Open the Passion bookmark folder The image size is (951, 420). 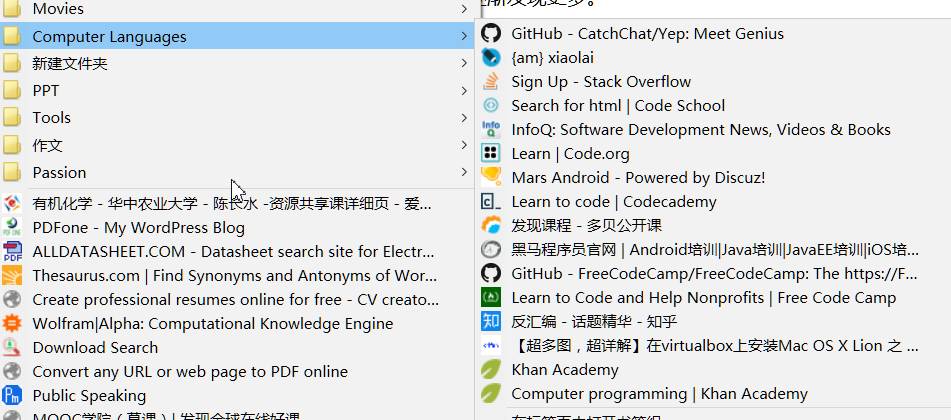coord(237,172)
